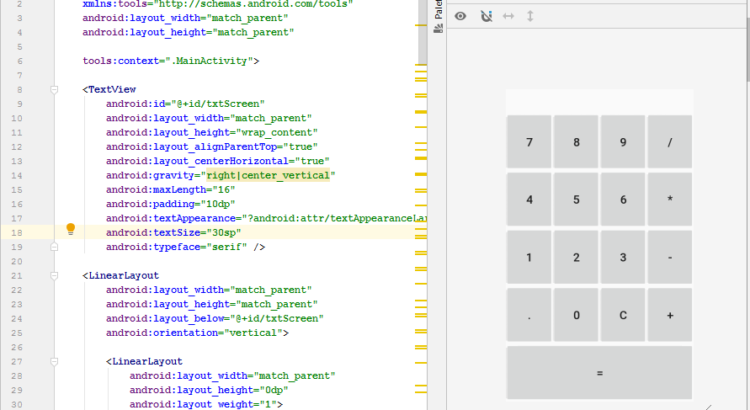Click the expand horizontally arrows icon
Viewport: 750px width, 410px height.
coord(508,16)
